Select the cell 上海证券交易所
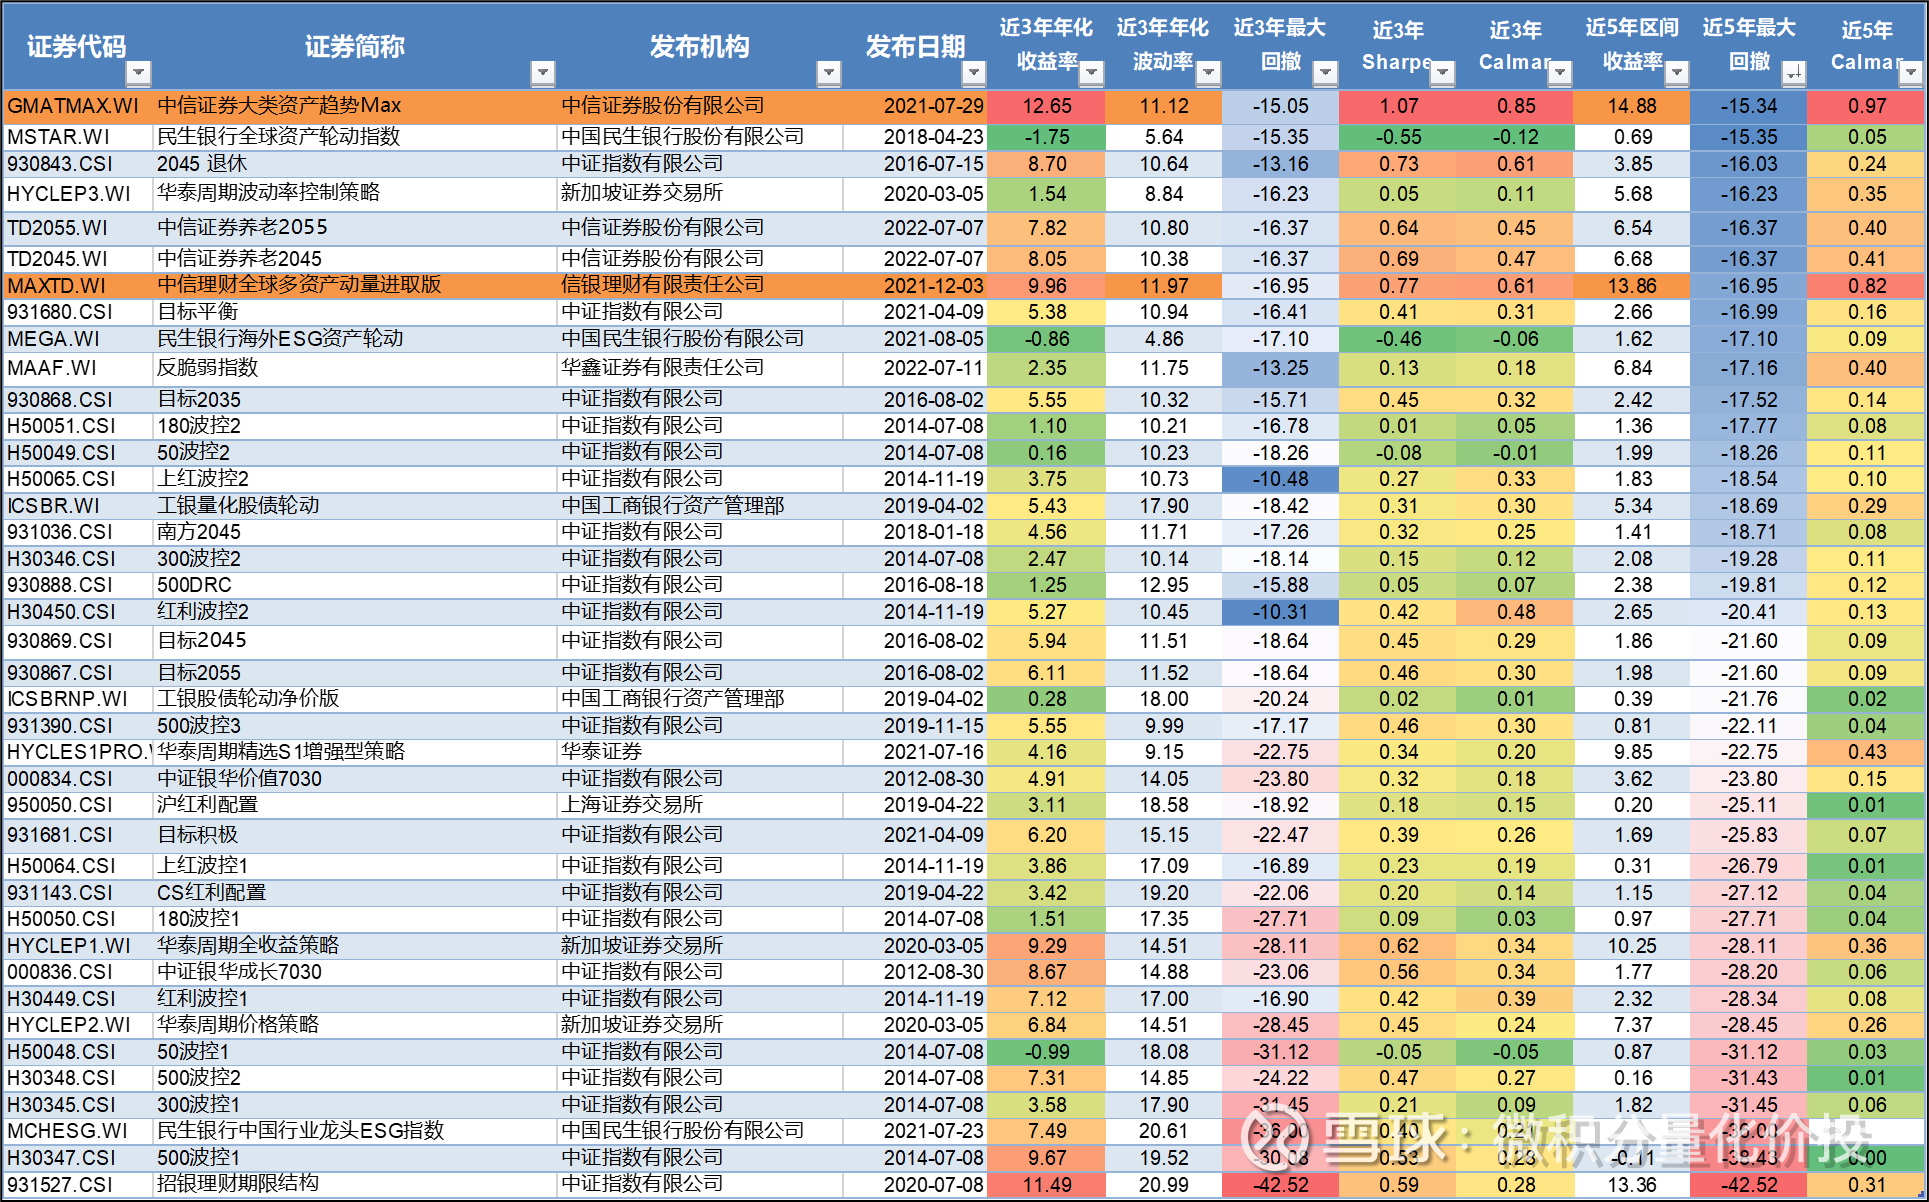Image resolution: width=1929 pixels, height=1202 pixels. tap(699, 805)
